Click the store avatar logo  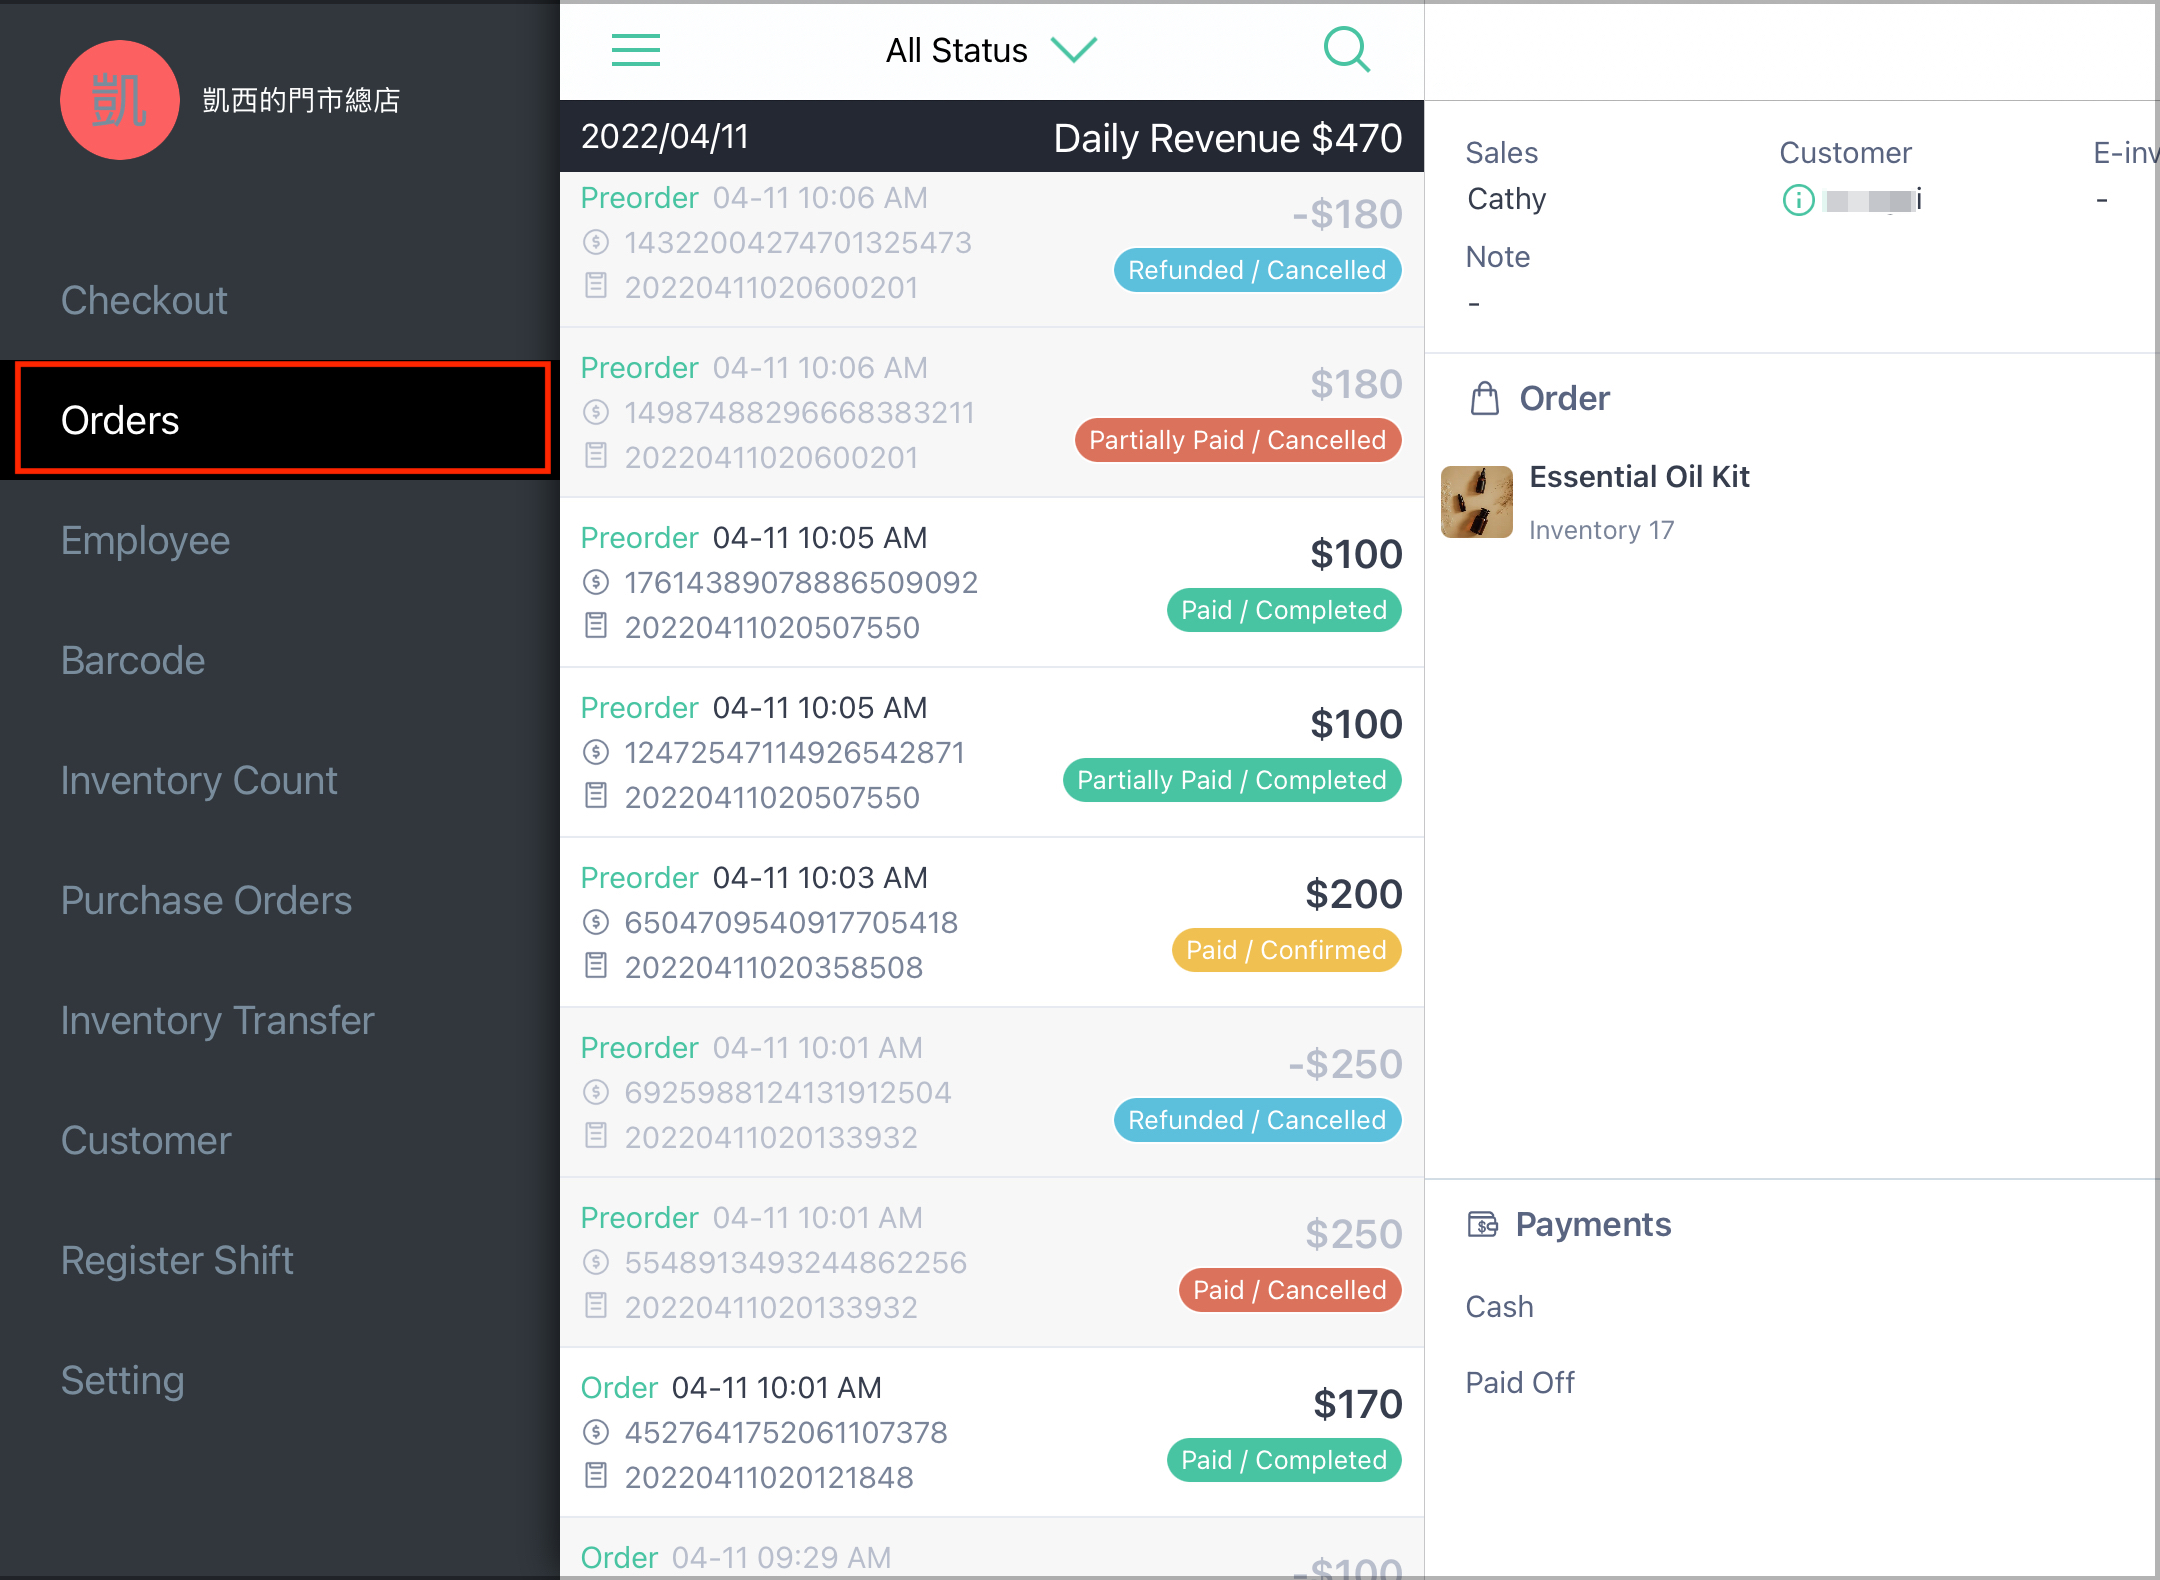click(120, 100)
